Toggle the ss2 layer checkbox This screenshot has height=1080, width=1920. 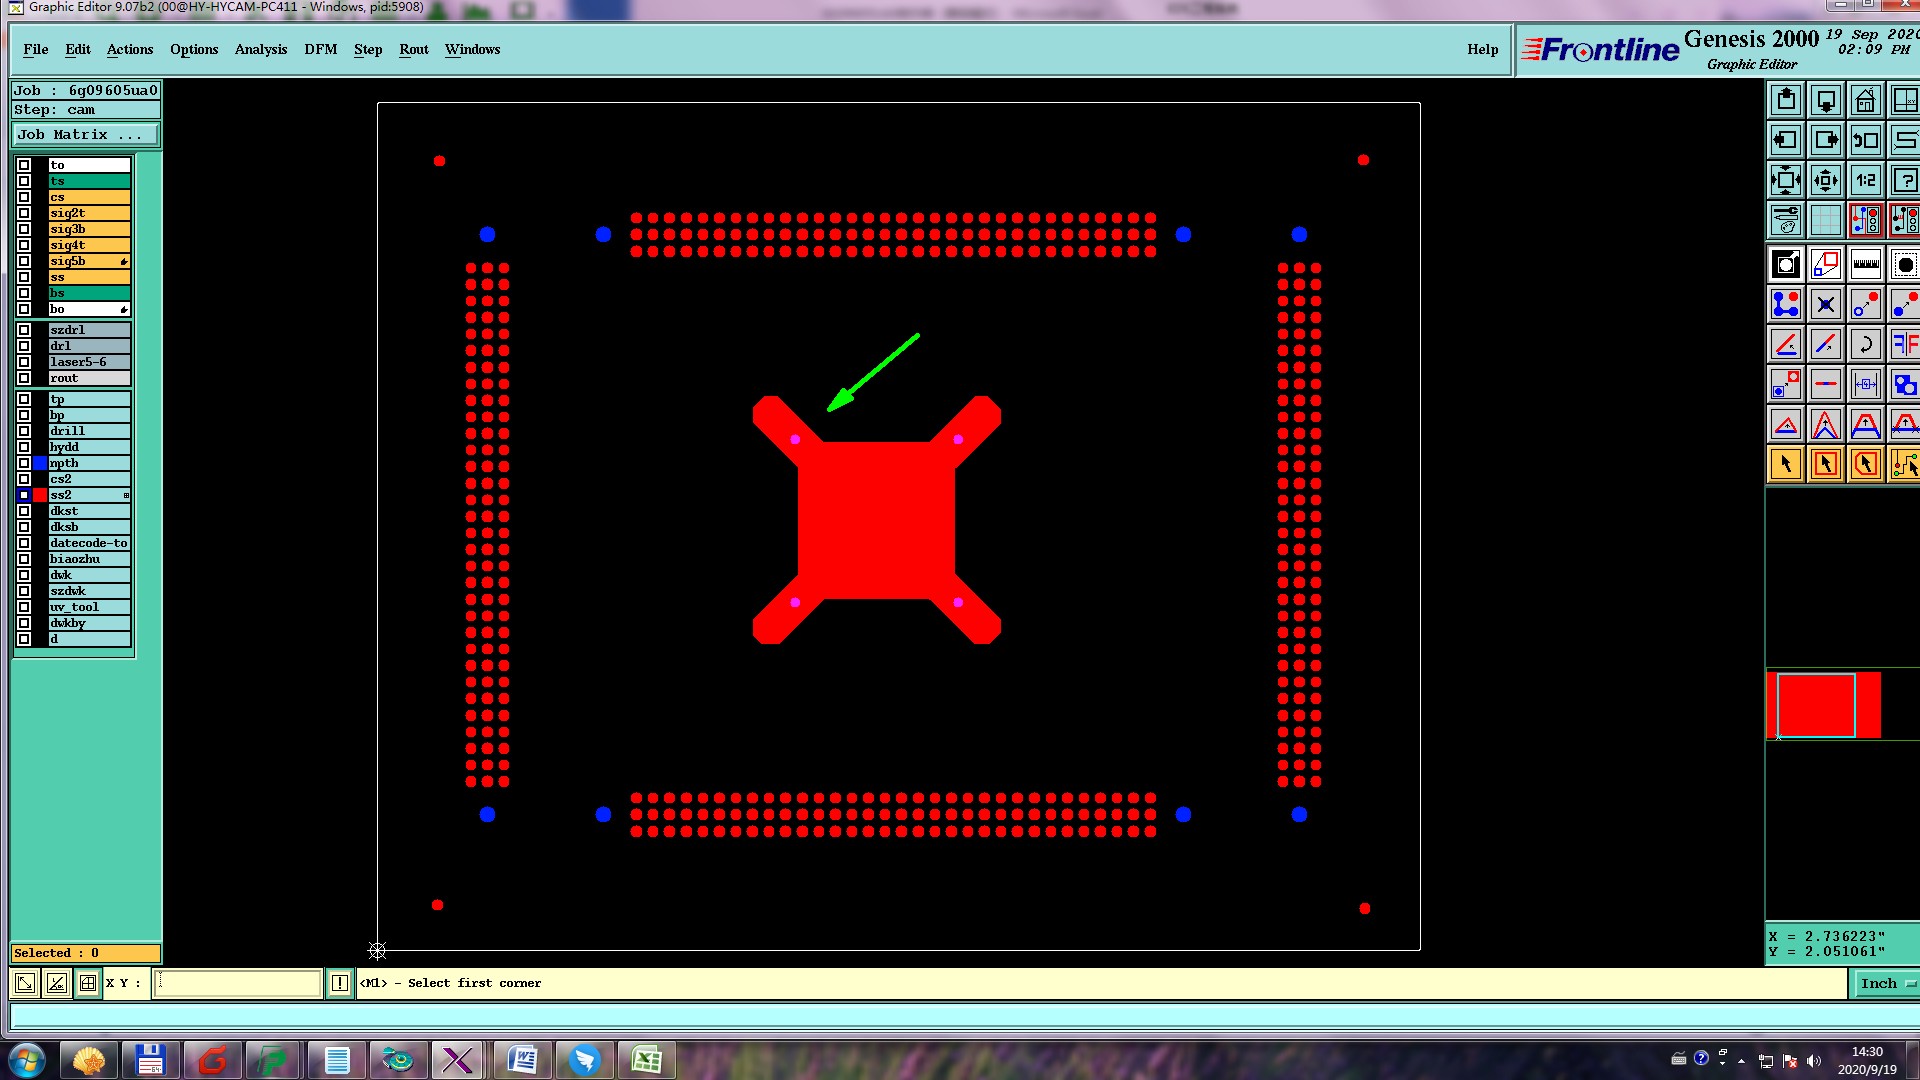(24, 495)
